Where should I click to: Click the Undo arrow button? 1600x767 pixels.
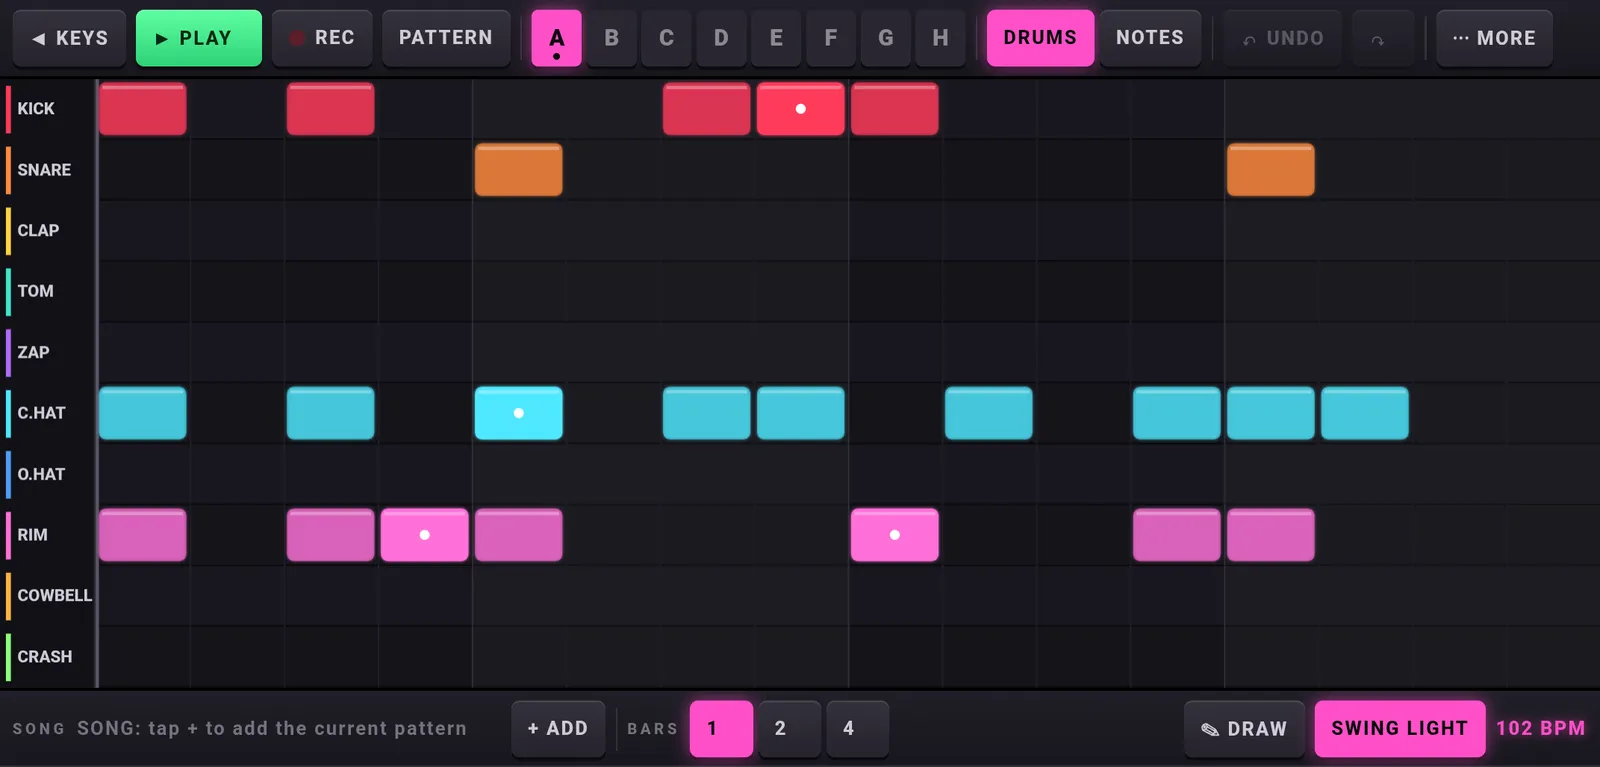click(x=1283, y=38)
